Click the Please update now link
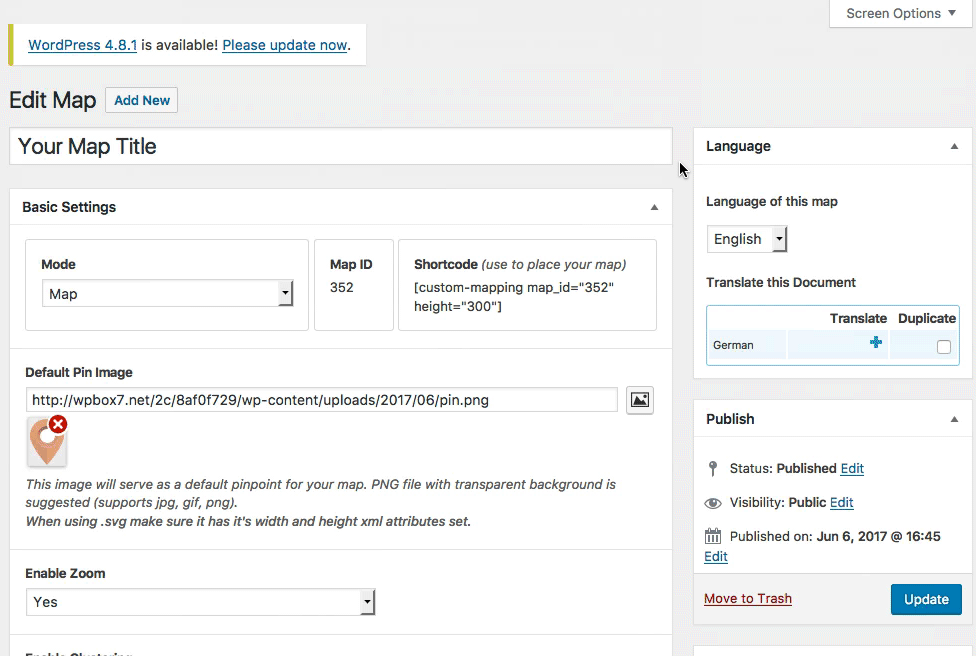 click(x=285, y=45)
